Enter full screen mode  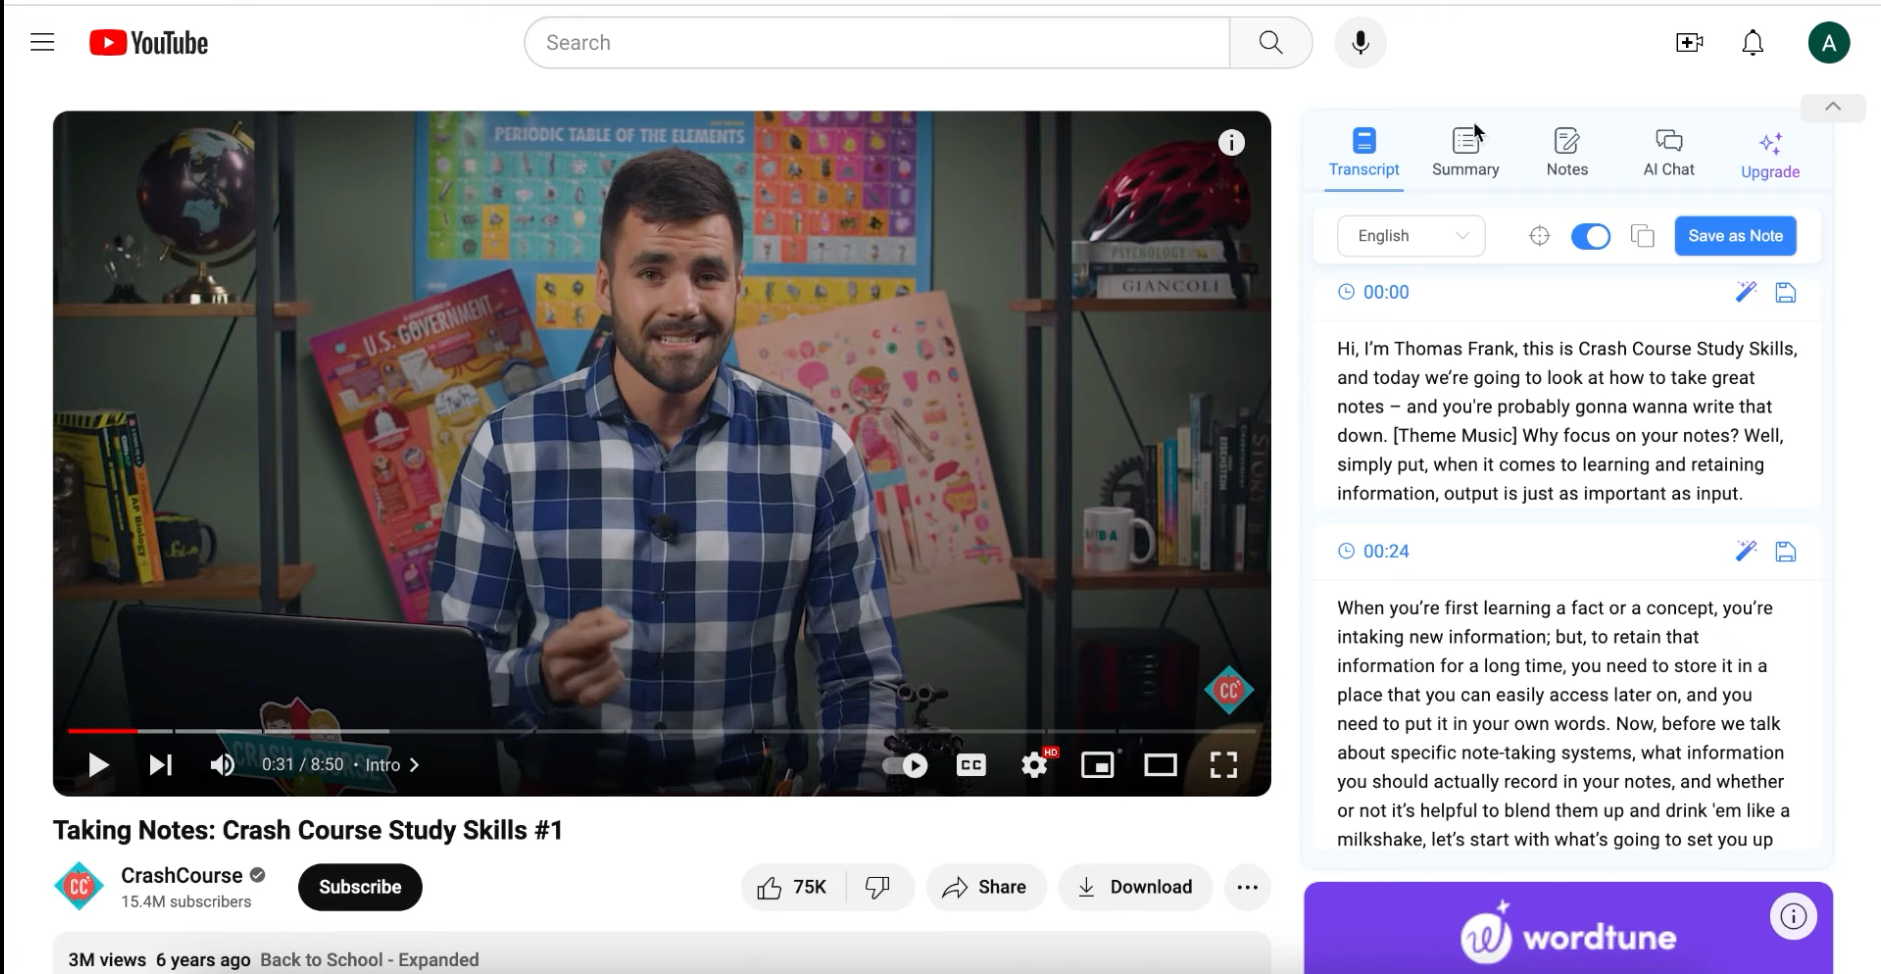1223,765
